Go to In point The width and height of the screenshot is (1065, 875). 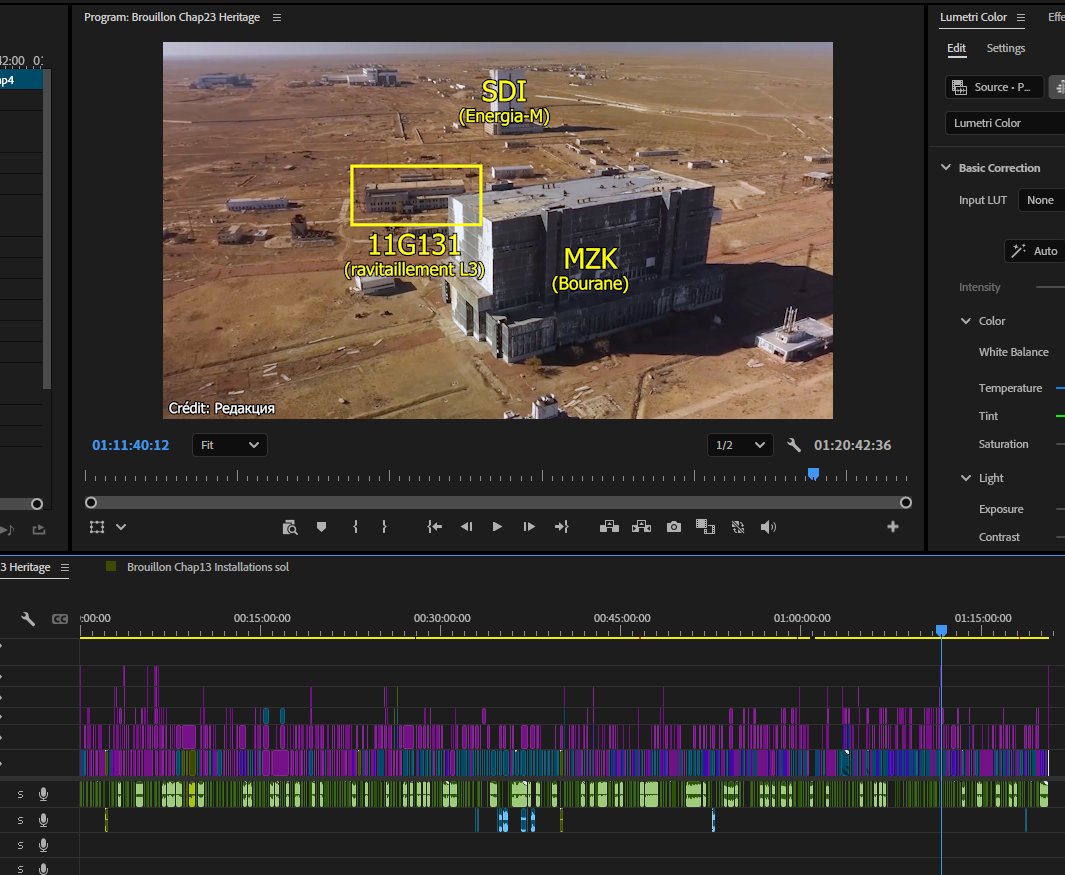pos(435,527)
